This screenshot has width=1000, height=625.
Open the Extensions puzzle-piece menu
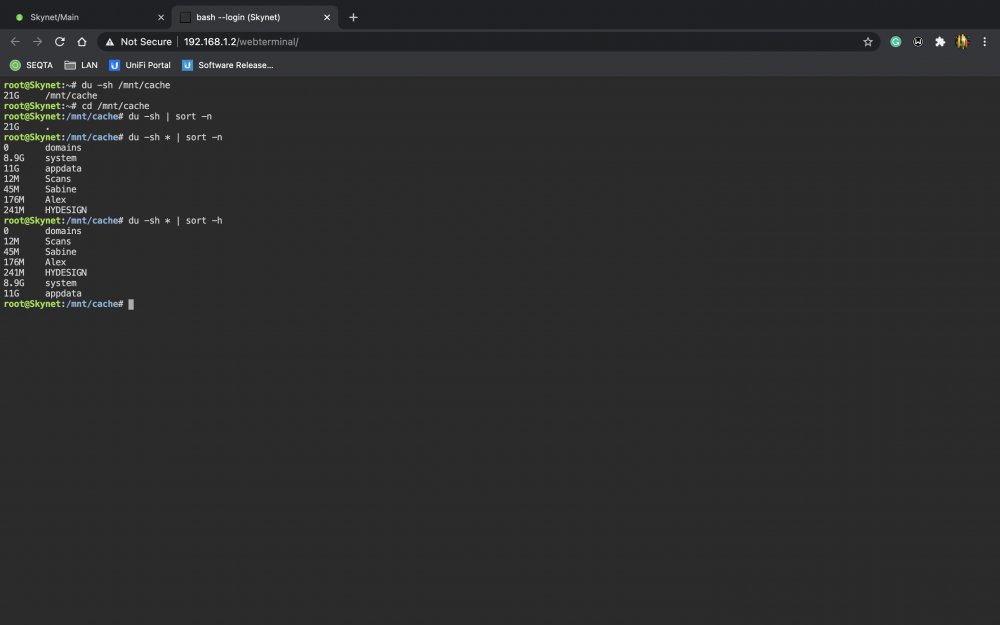939,41
